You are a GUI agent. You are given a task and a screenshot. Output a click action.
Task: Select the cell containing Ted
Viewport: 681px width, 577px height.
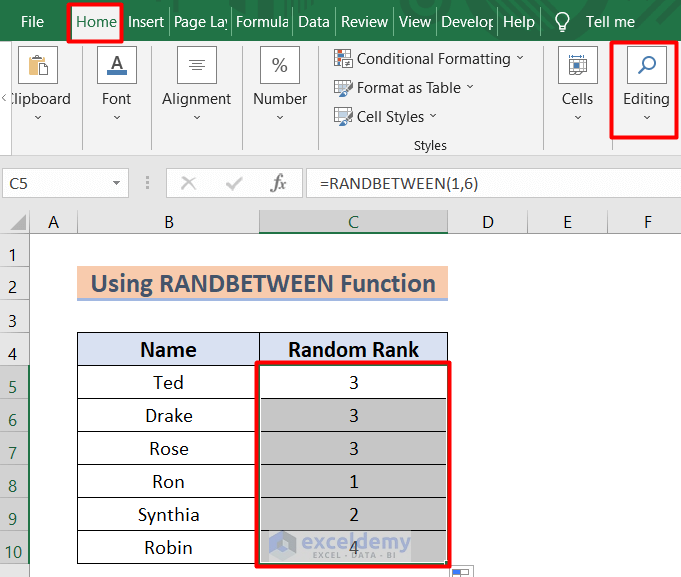(169, 382)
